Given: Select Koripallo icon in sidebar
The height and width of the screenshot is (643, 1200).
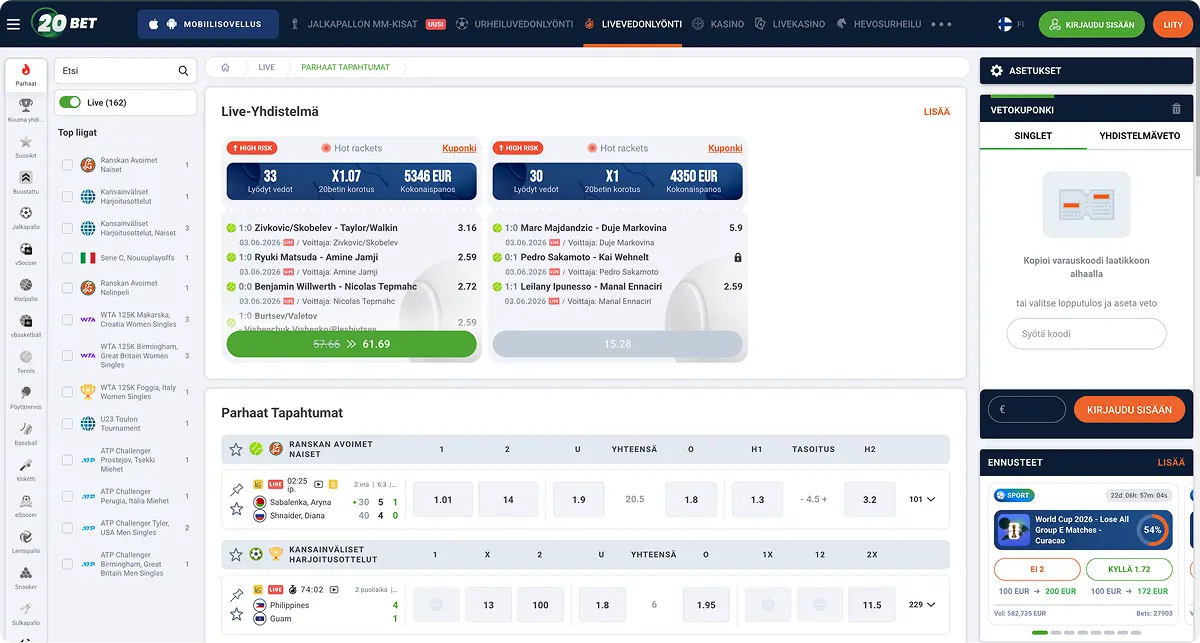Looking at the screenshot, I should (x=26, y=291).
